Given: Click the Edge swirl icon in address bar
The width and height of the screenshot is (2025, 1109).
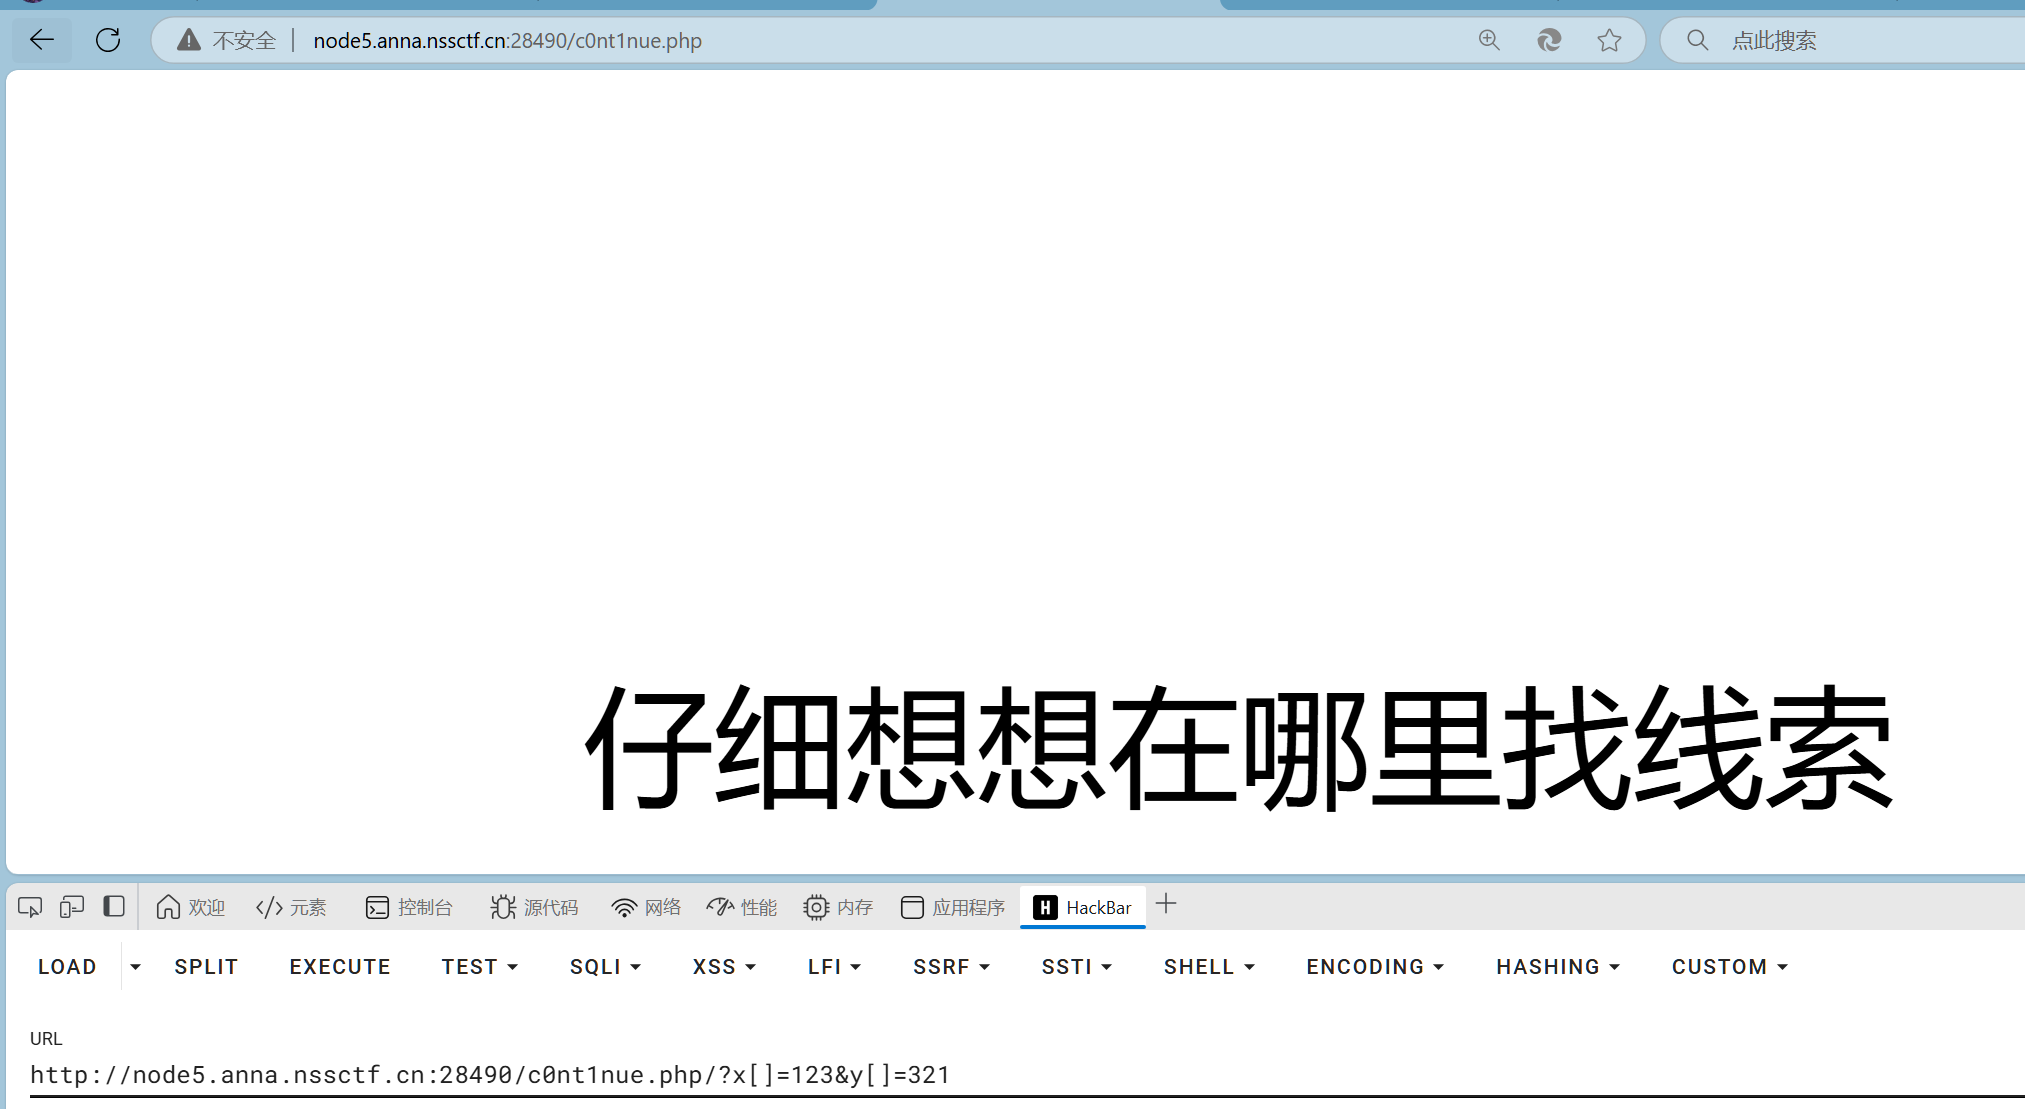Looking at the screenshot, I should pos(1549,40).
